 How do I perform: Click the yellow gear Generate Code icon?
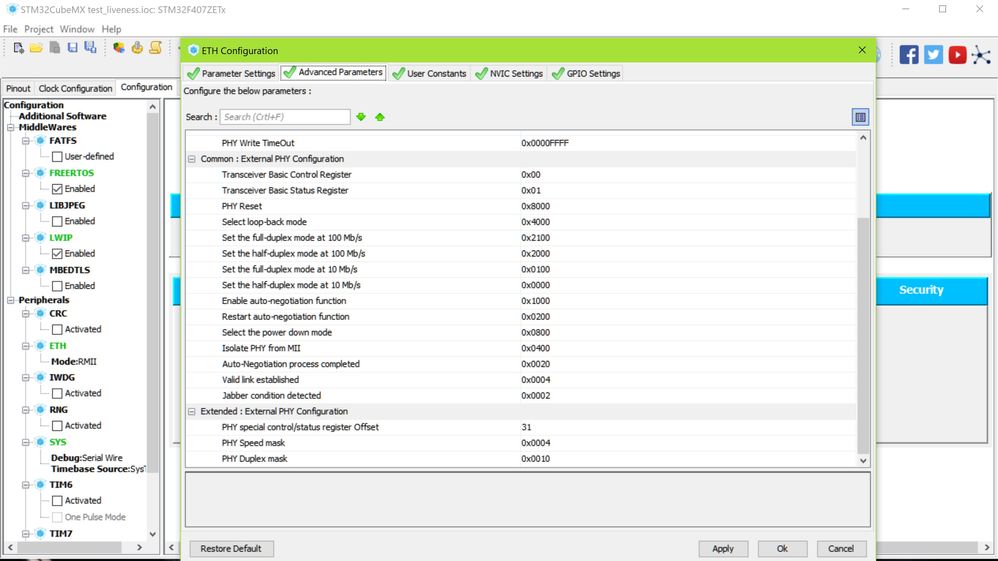137,48
